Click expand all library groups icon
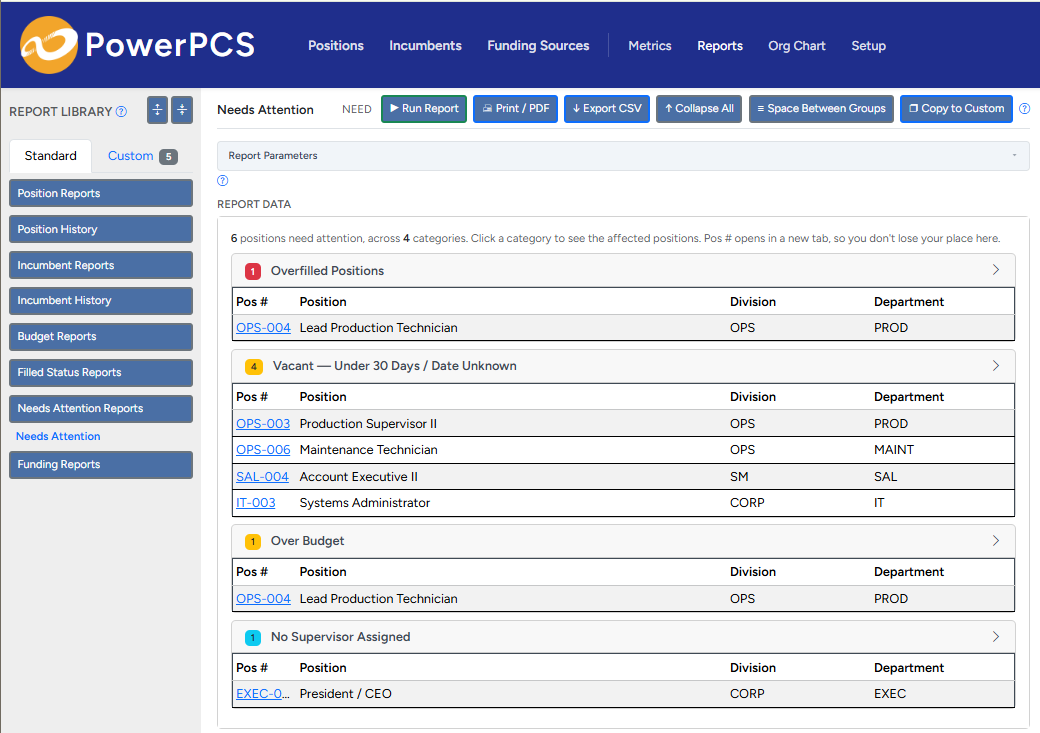 (157, 110)
